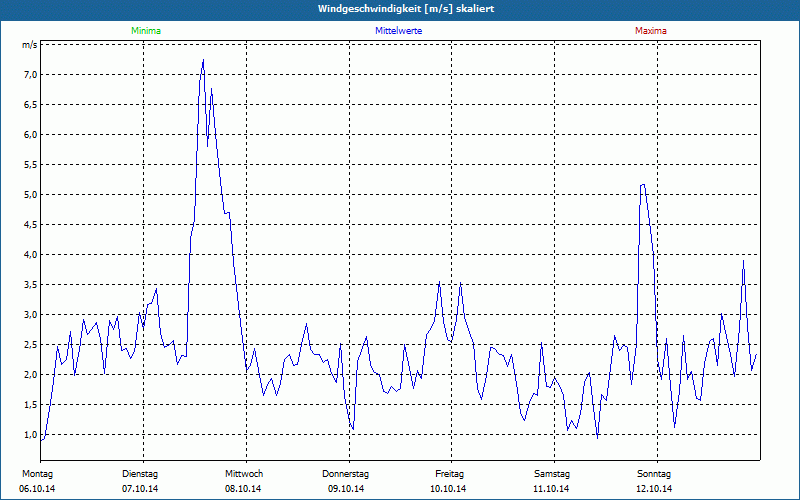Image resolution: width=800 pixels, height=500 pixels.
Task: Click the 1,0 y-axis value
Action: [x=31, y=435]
